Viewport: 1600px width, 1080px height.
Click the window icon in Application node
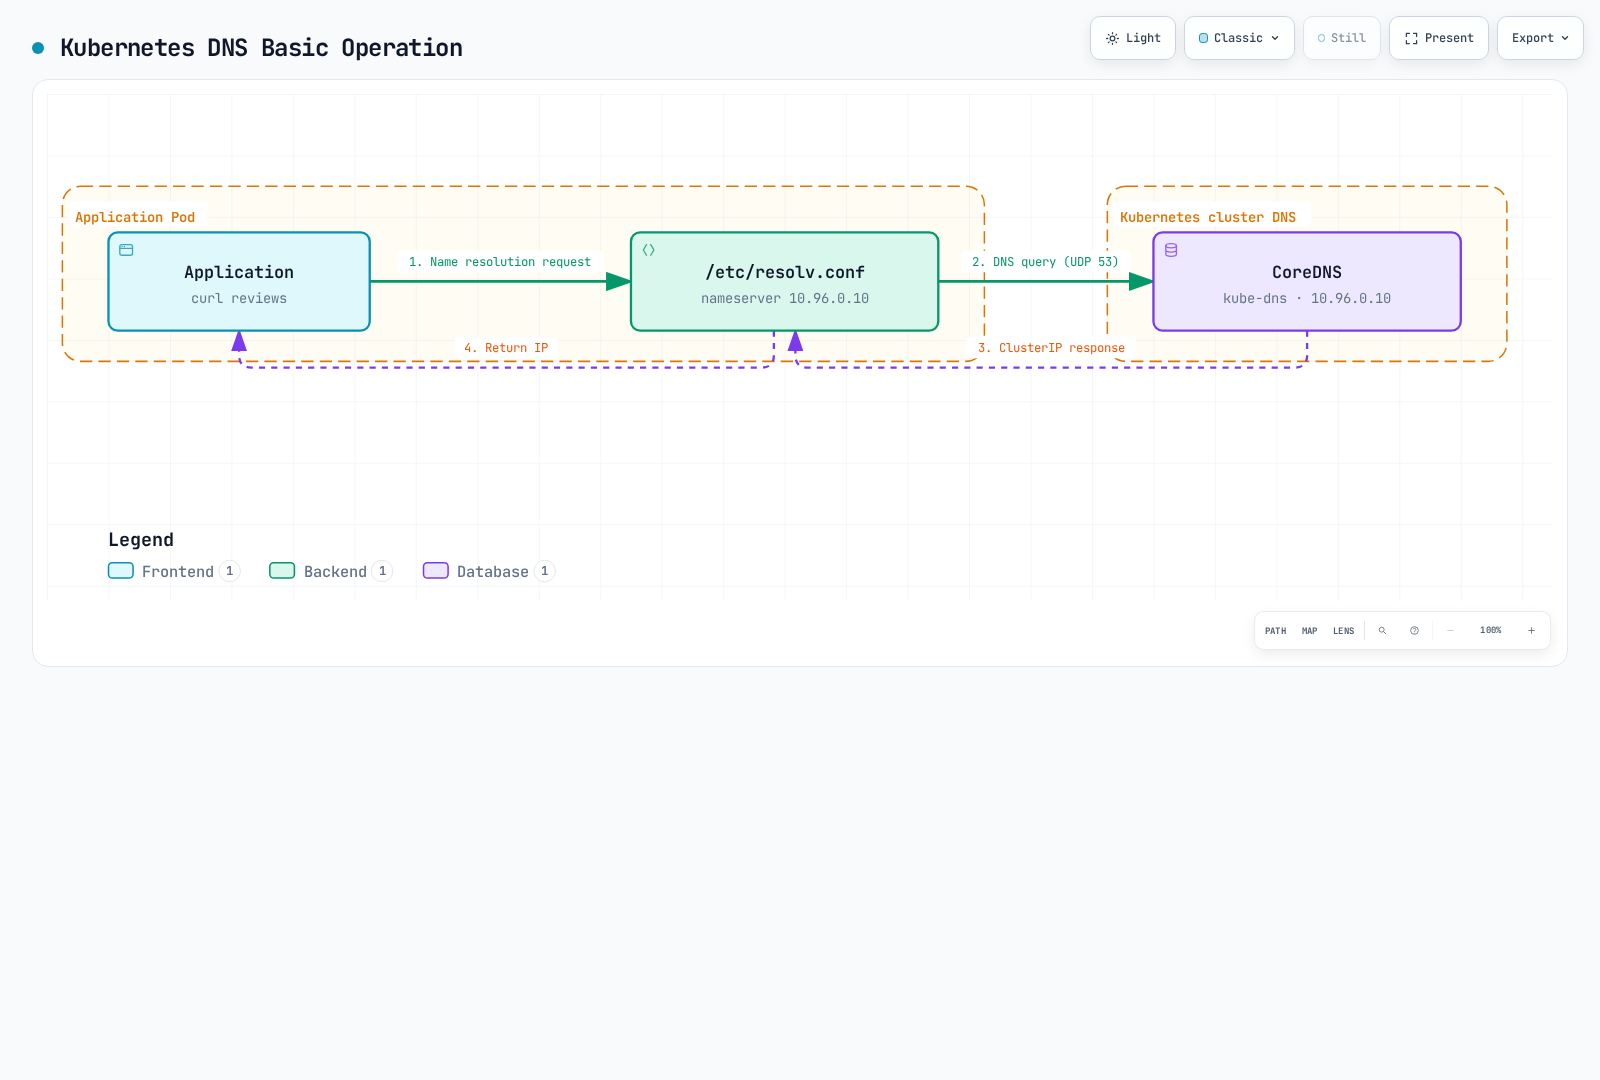pos(126,250)
